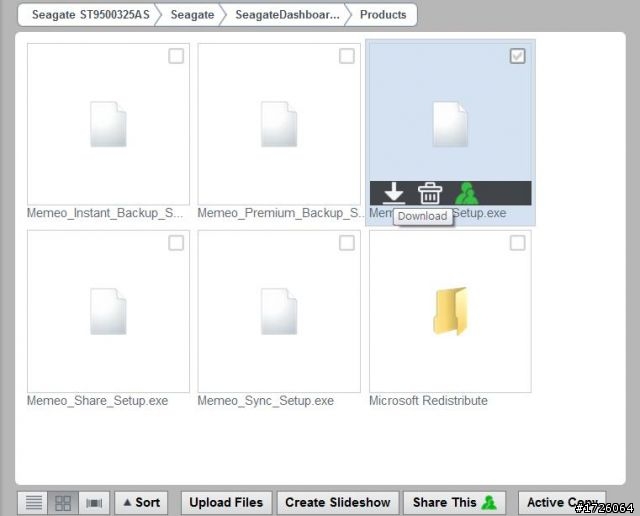Open the Sort options button
Image resolution: width=640 pixels, height=516 pixels.
[x=141, y=503]
